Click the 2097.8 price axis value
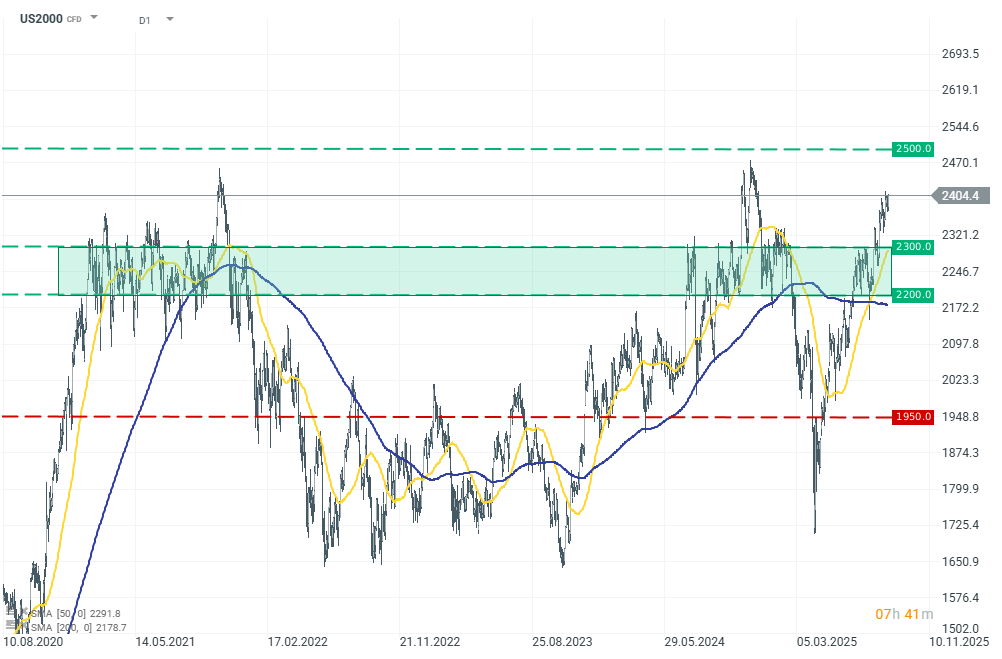1002x659 pixels. click(x=960, y=344)
